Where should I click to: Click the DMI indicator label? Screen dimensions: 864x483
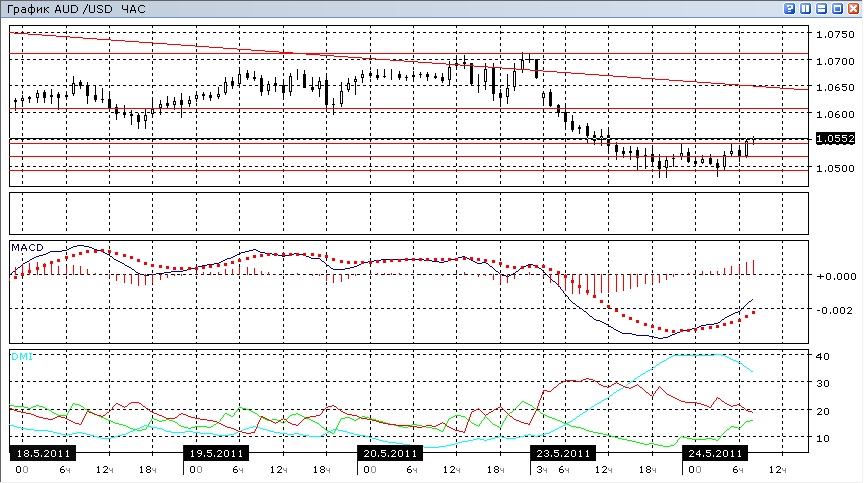tap(22, 357)
